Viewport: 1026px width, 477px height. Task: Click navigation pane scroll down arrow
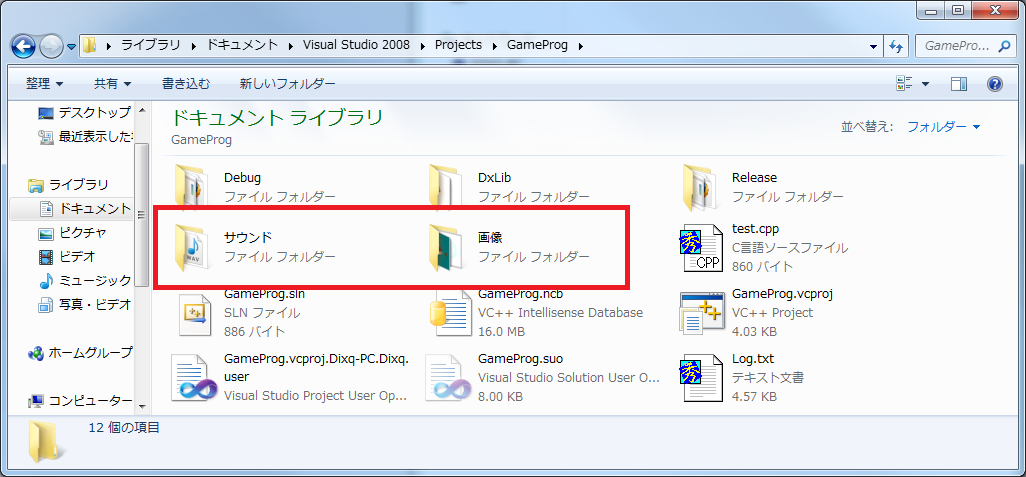point(142,406)
